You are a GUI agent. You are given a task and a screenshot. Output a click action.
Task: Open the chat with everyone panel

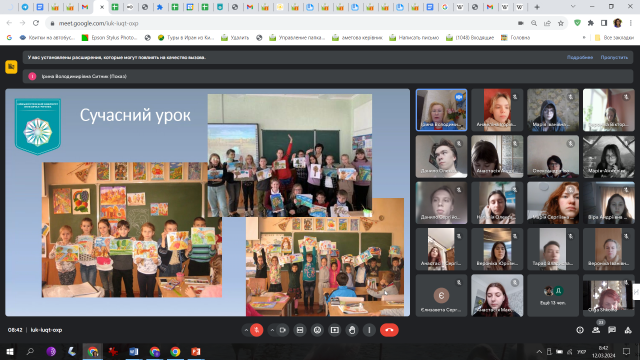[x=612, y=330]
